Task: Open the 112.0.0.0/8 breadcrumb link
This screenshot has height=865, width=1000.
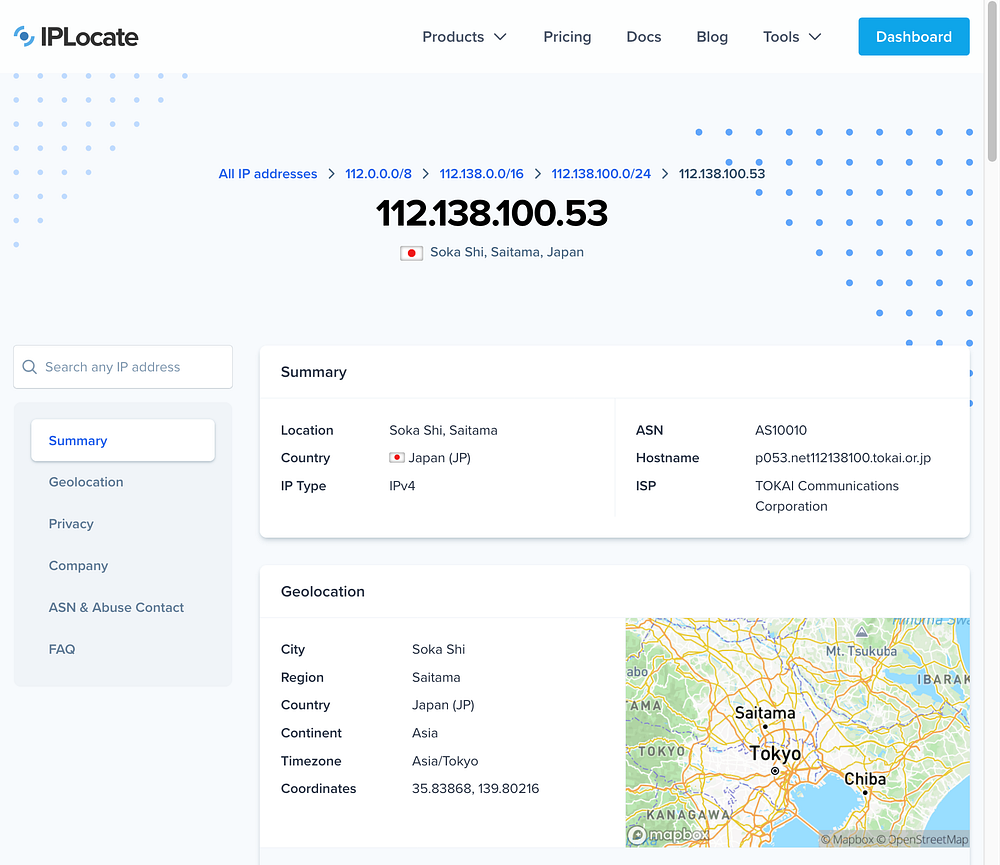Action: pos(378,174)
